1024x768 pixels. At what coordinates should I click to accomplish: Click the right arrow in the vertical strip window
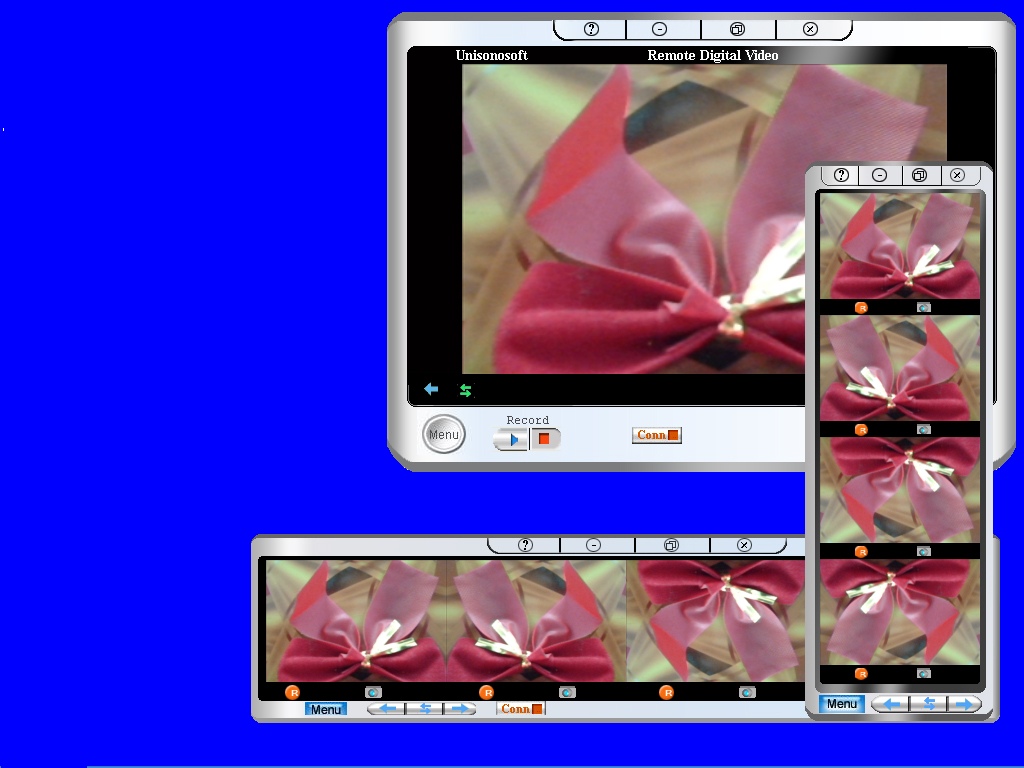point(963,704)
